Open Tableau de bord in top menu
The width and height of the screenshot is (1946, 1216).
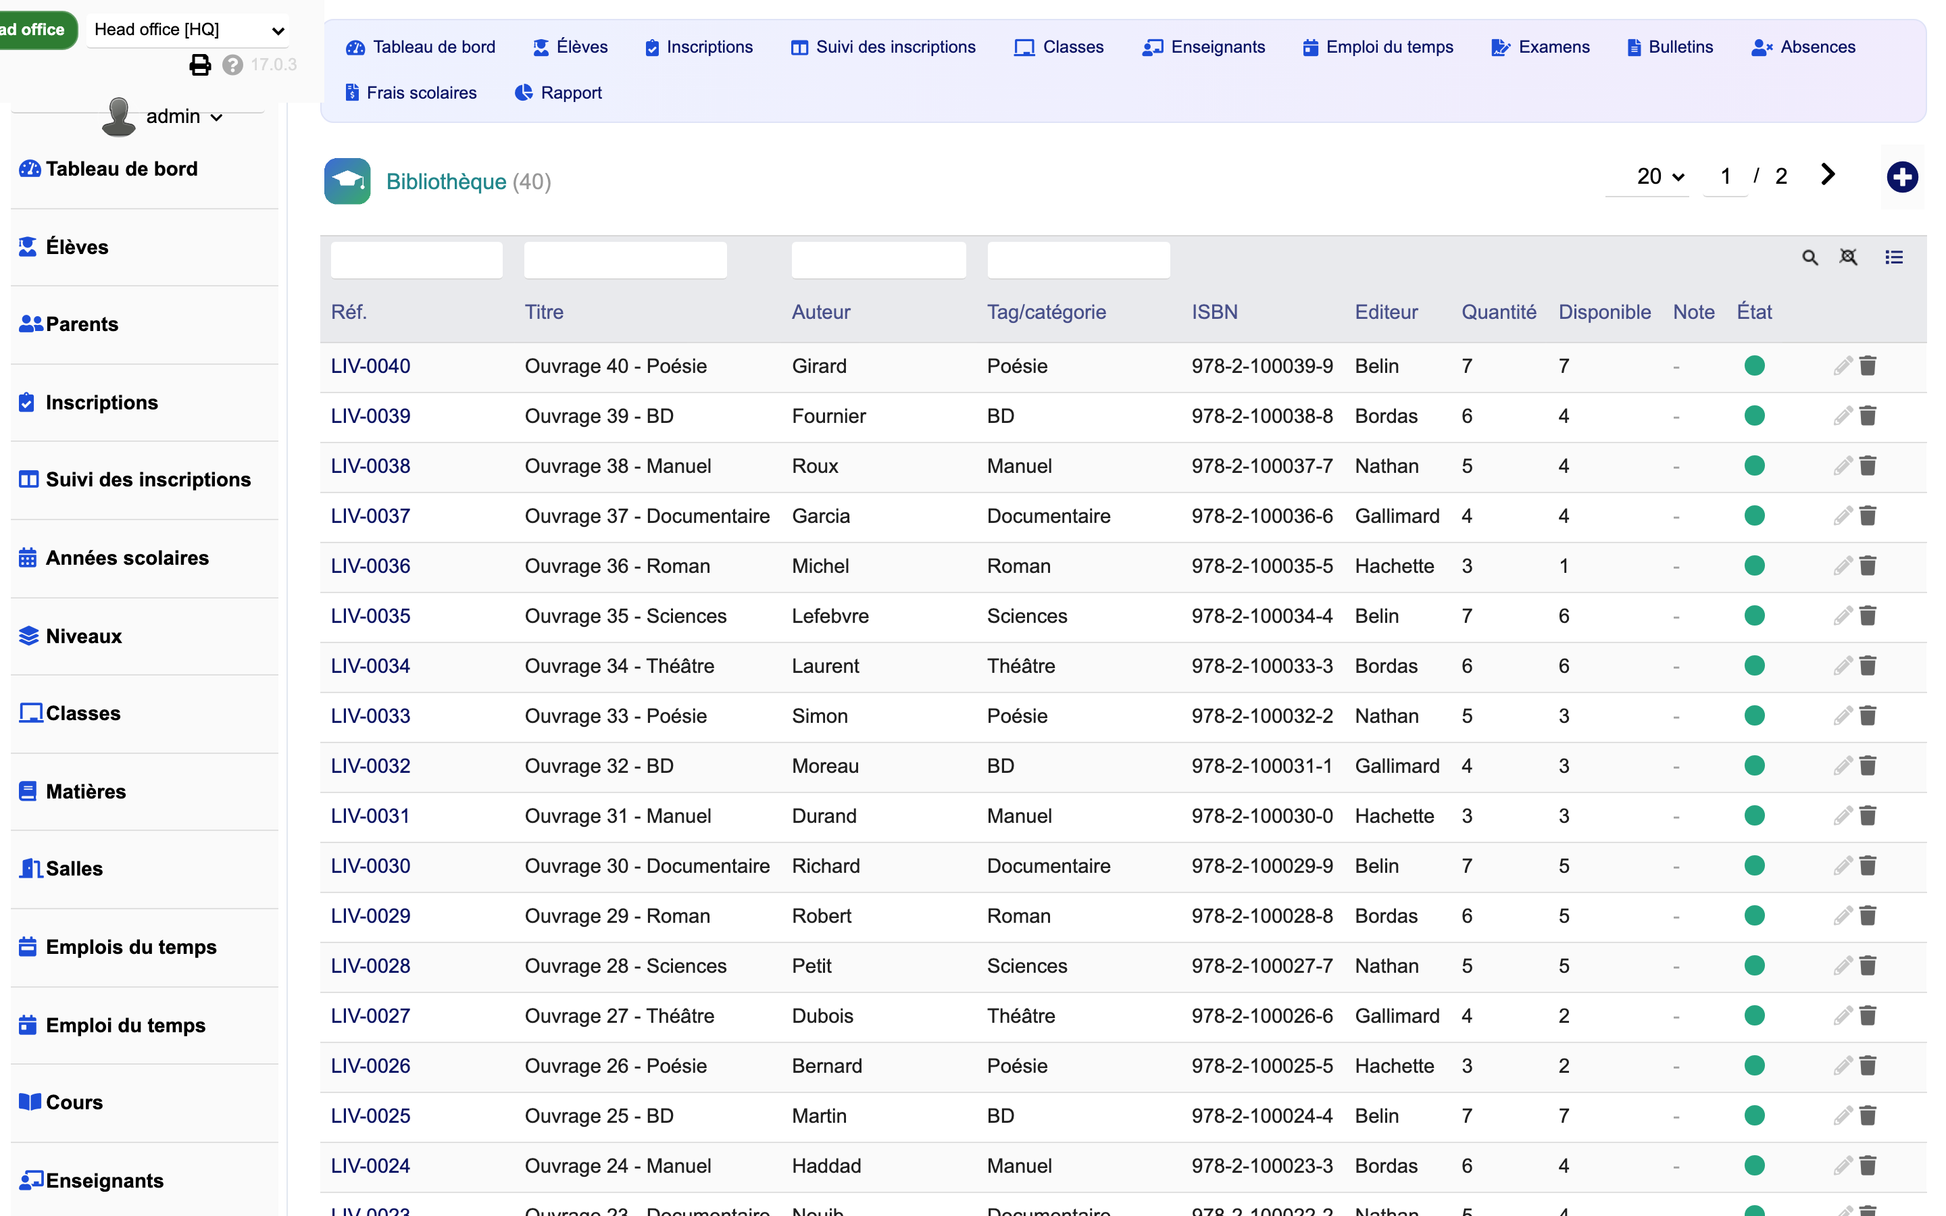421,47
